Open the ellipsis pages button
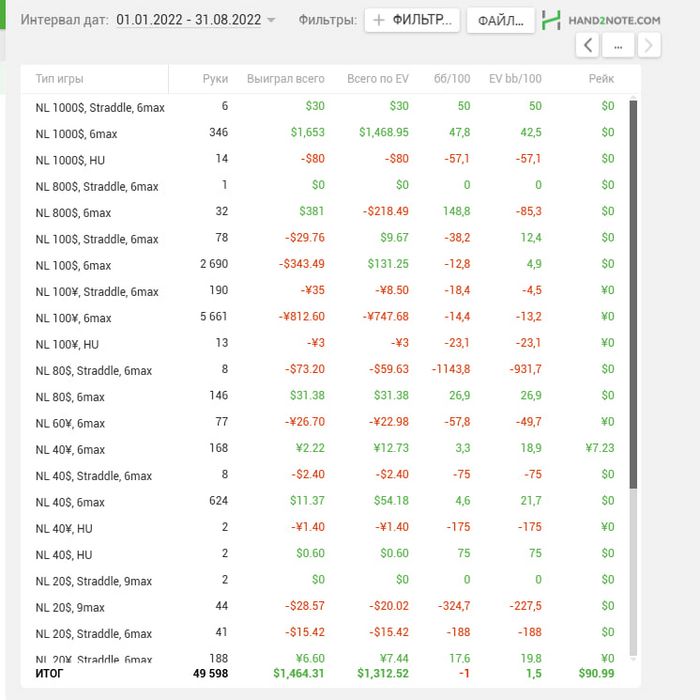Image resolution: width=700 pixels, height=700 pixels. coord(618,45)
